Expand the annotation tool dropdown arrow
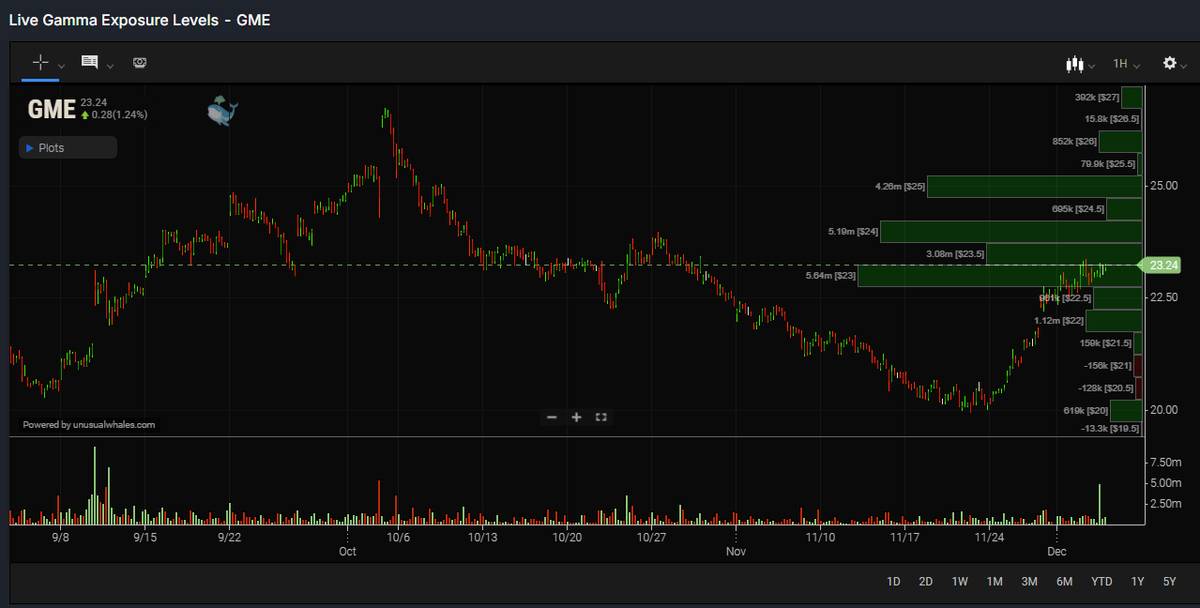 pyautogui.click(x=110, y=65)
